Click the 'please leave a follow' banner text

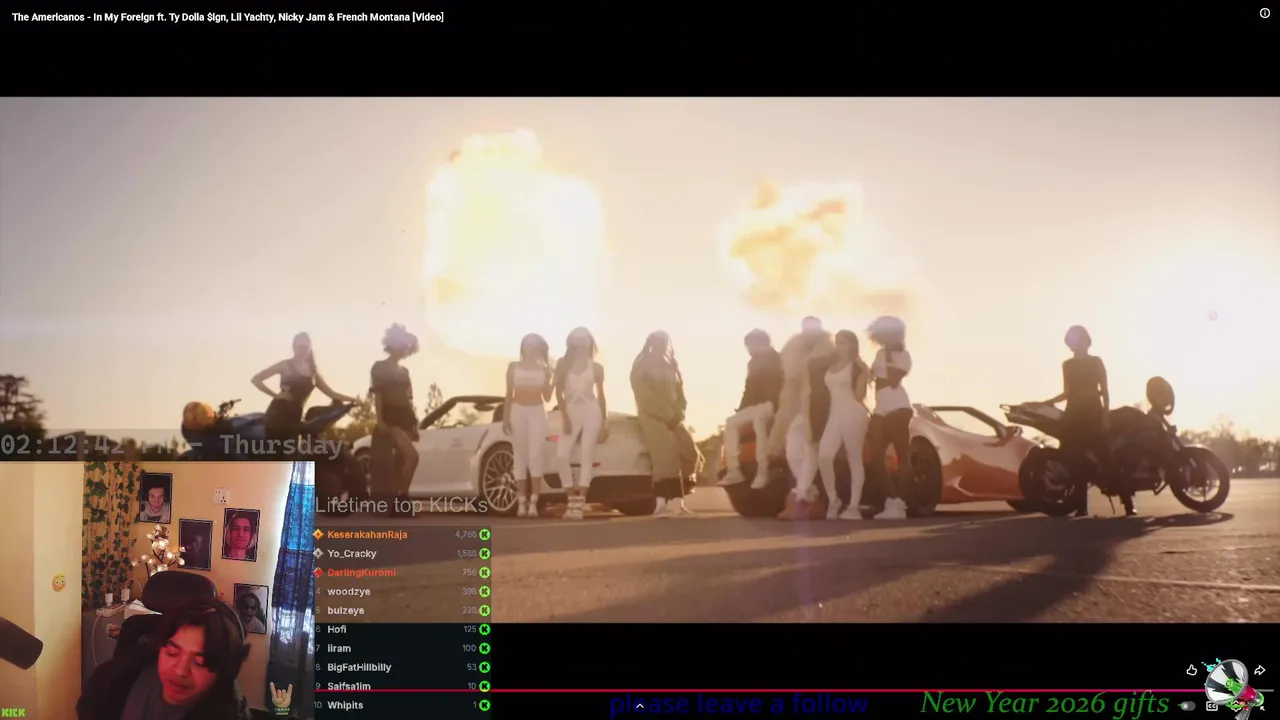[738, 705]
